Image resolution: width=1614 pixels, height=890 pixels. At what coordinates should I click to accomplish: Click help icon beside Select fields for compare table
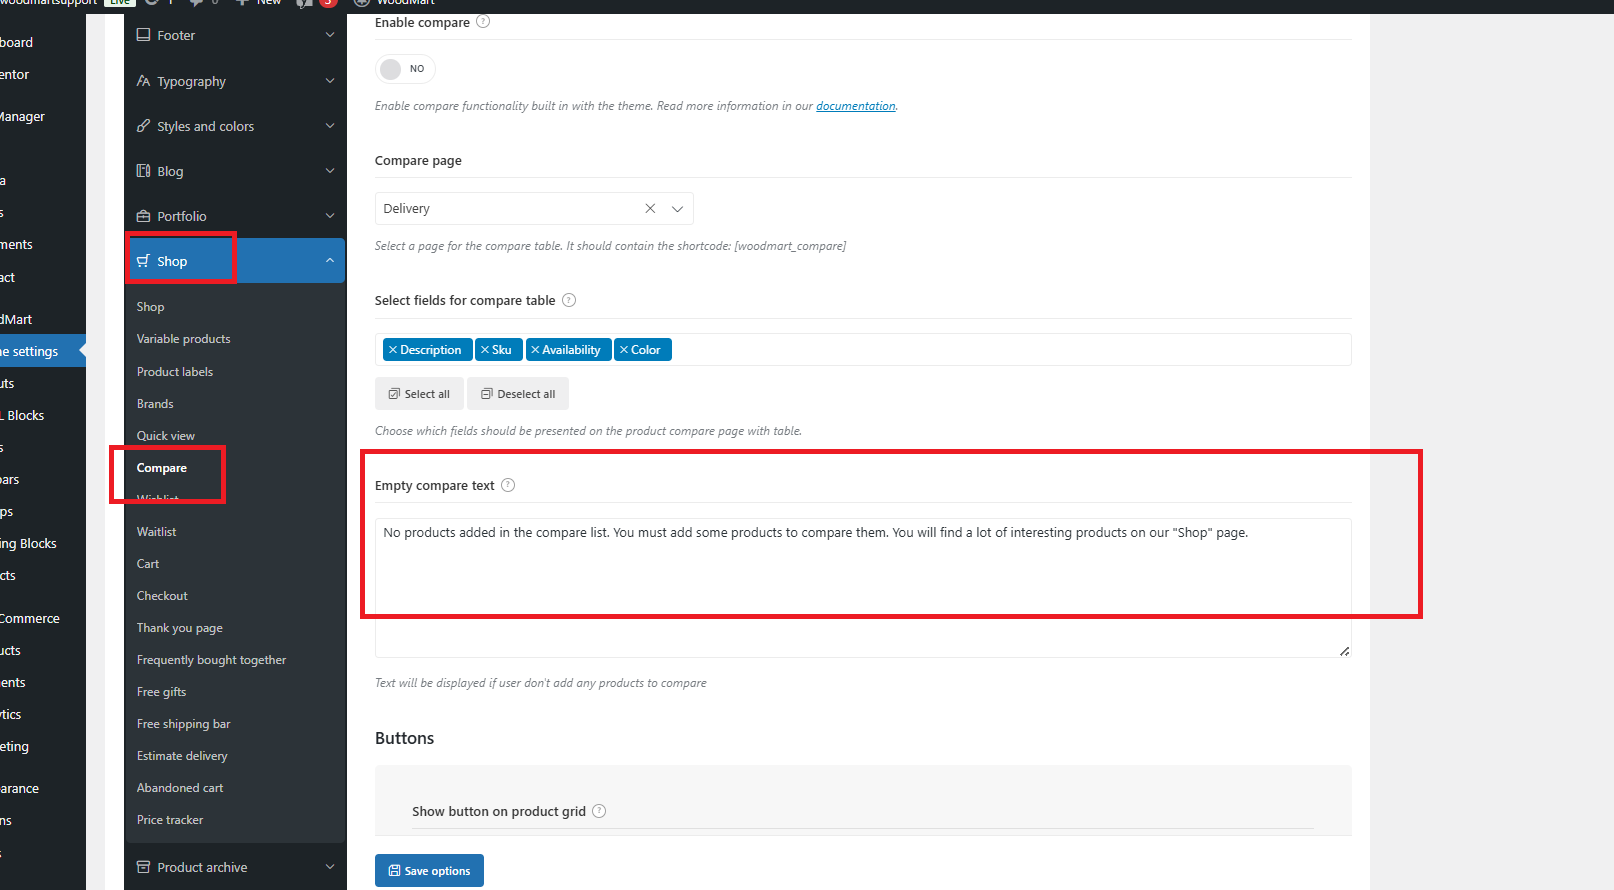click(x=569, y=300)
